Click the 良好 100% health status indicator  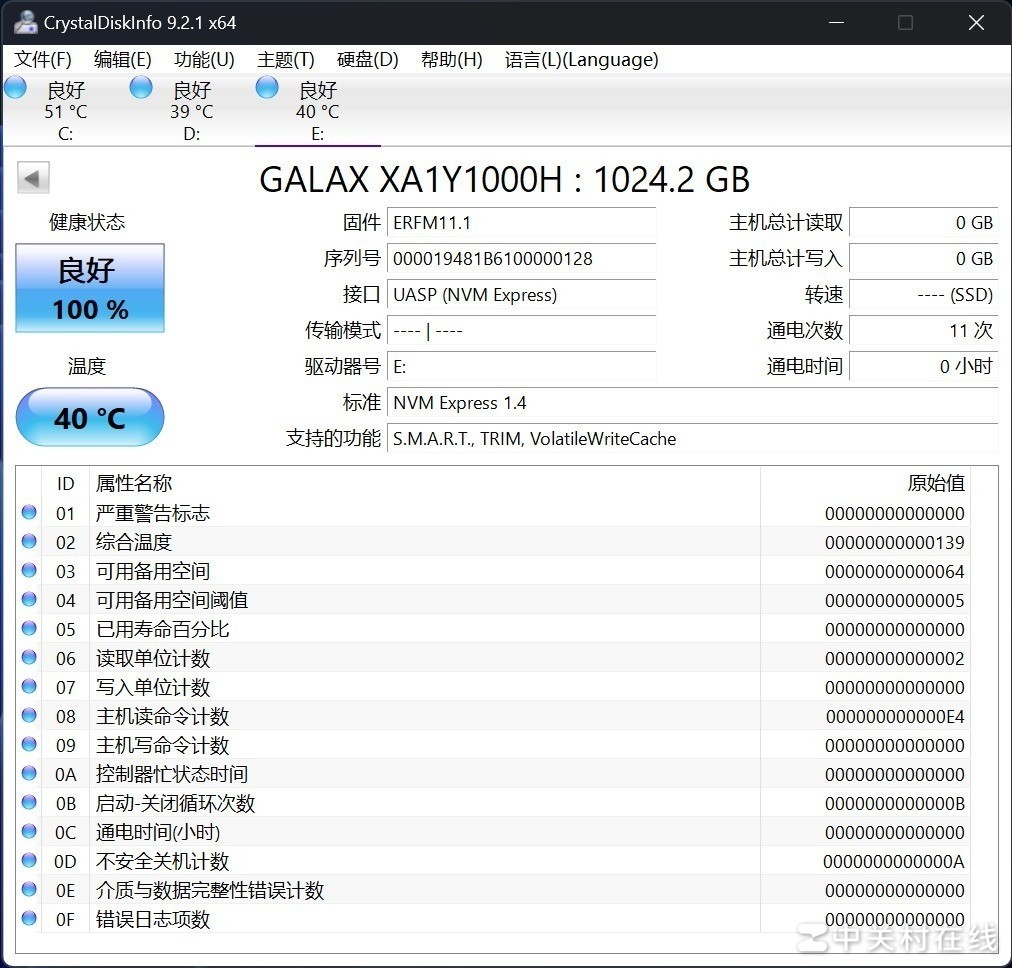coord(89,288)
